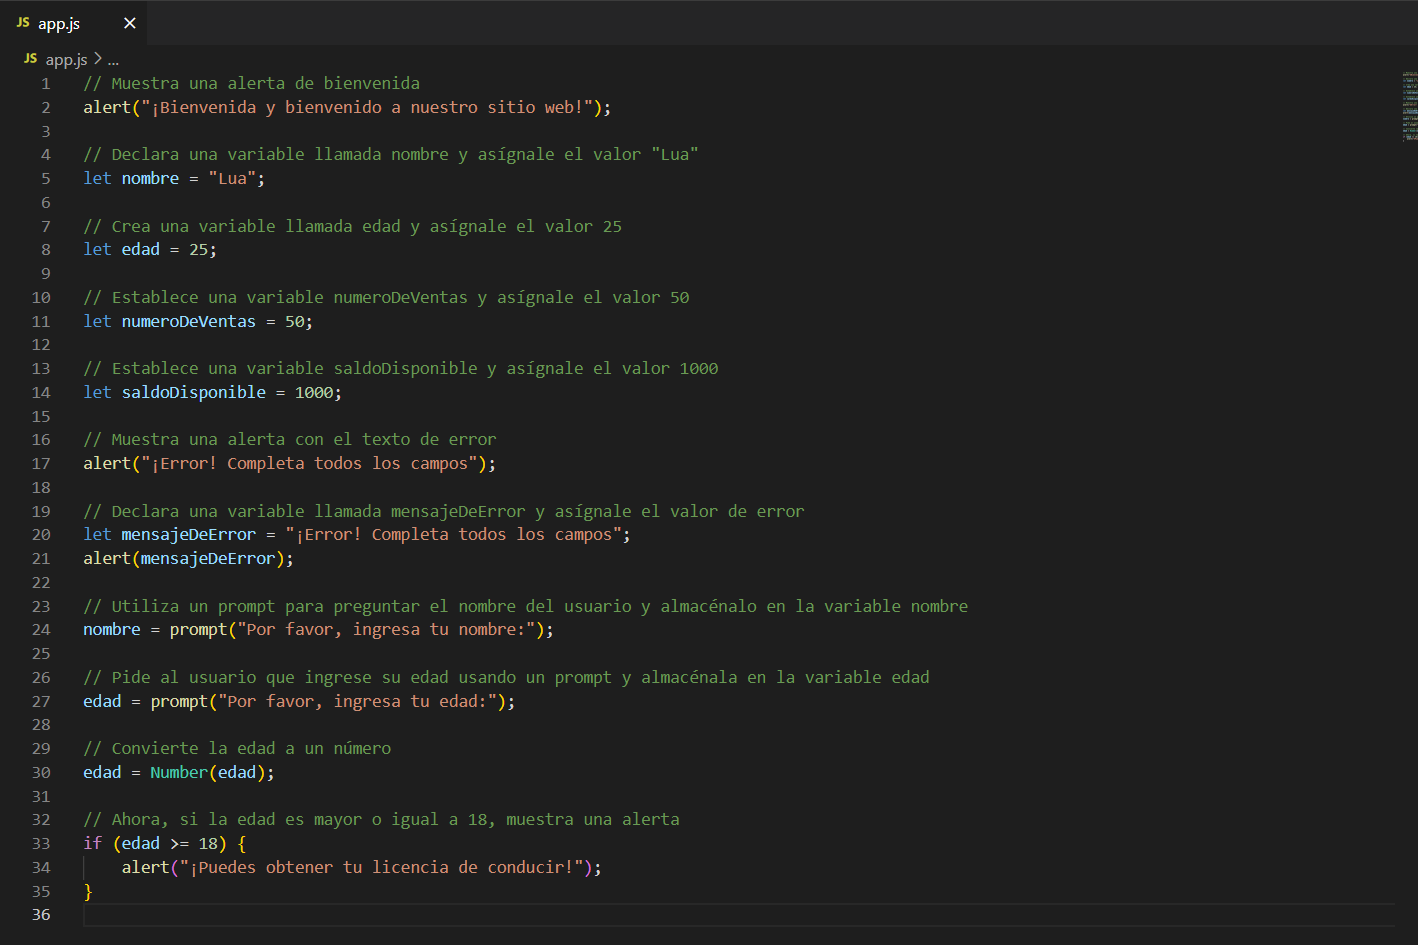1418x945 pixels.
Task: Click the string "¡Puedes obtener tu licencia de conducir!"
Action: tap(381, 867)
